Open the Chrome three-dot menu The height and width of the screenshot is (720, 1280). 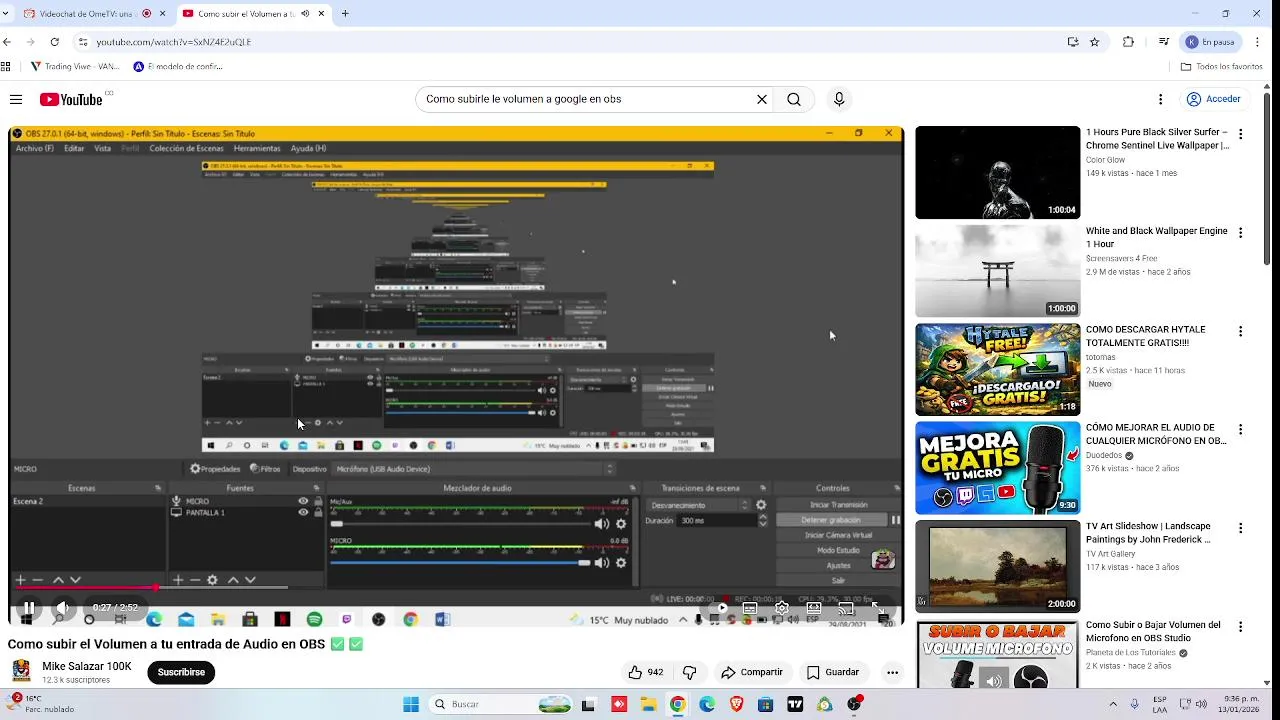point(1257,42)
